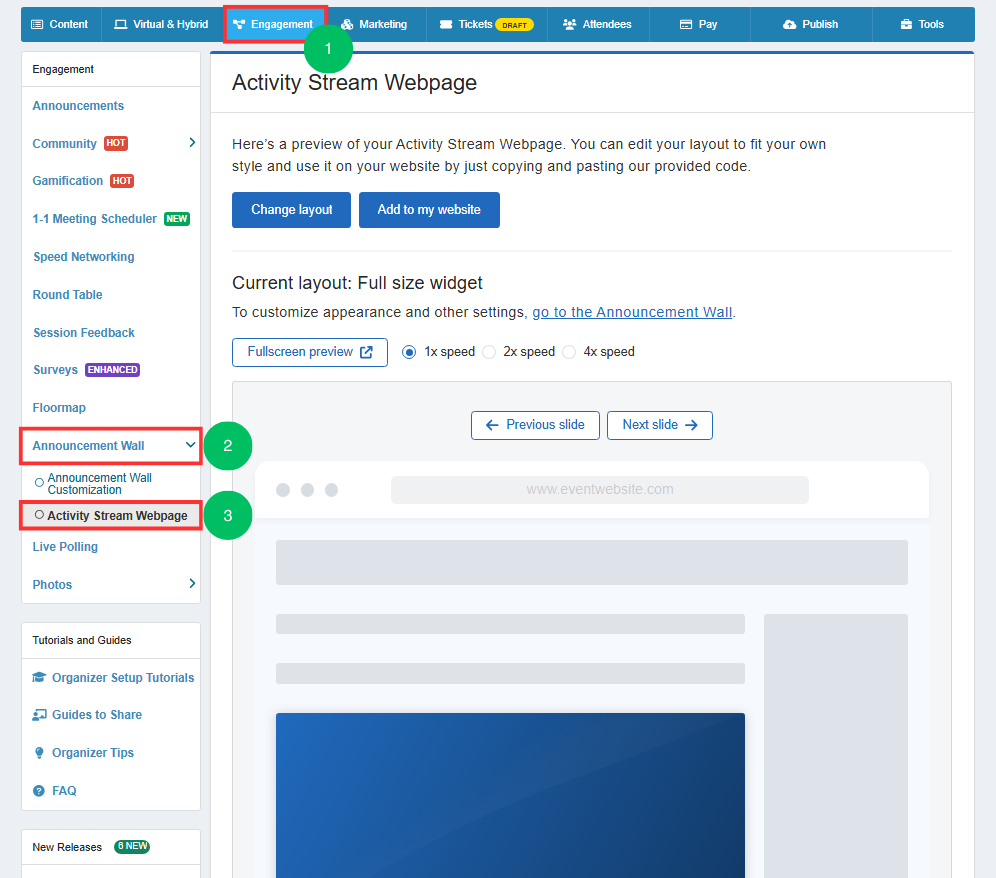Viewport: 996px width, 878px height.
Task: Click the www.eventwebsite.com address bar
Action: 600,490
